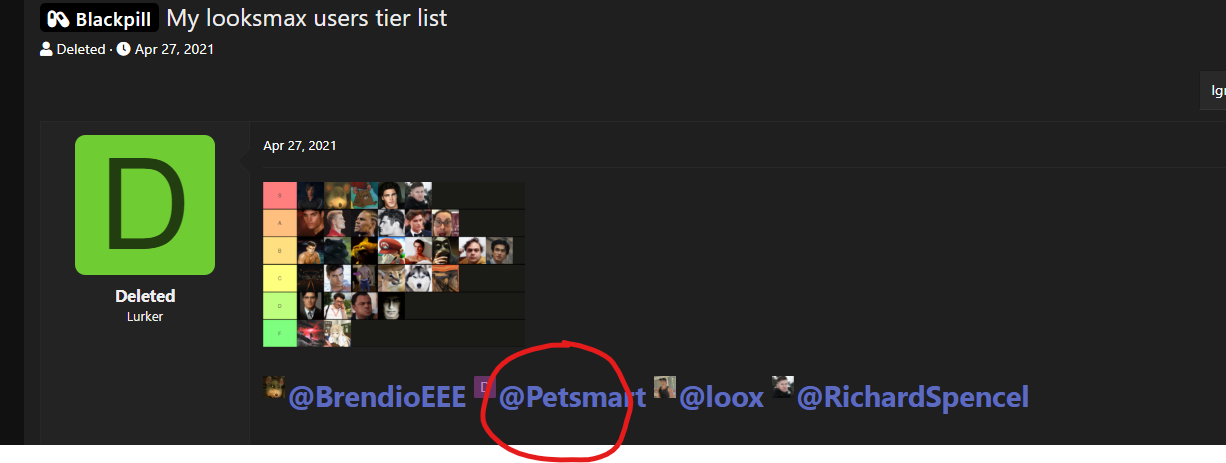Click the Deleted username under the avatar
This screenshot has height=463, width=1226.
click(x=145, y=296)
